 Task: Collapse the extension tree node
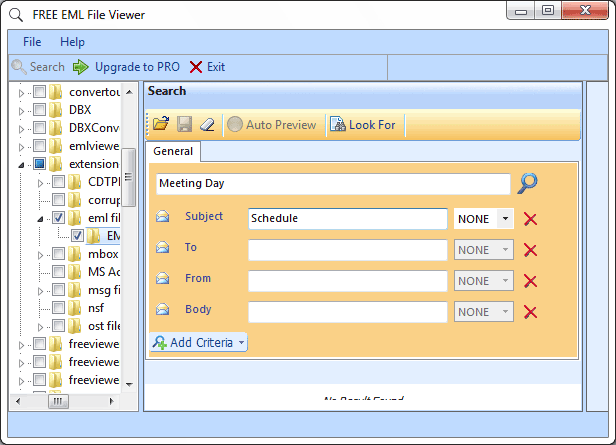[22, 165]
